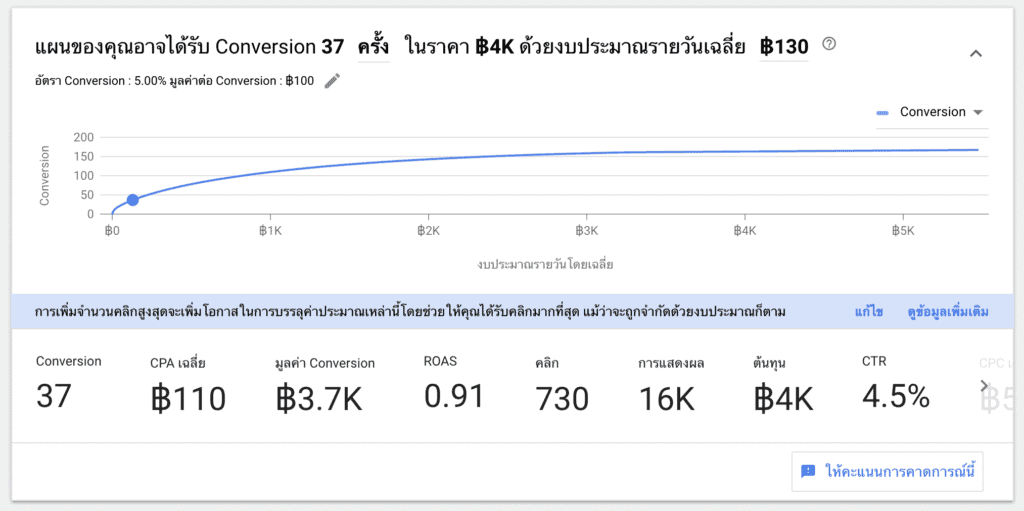Image resolution: width=1024 pixels, height=511 pixels.
Task: Click the ฿3K x-axis chart label
Action: click(586, 231)
